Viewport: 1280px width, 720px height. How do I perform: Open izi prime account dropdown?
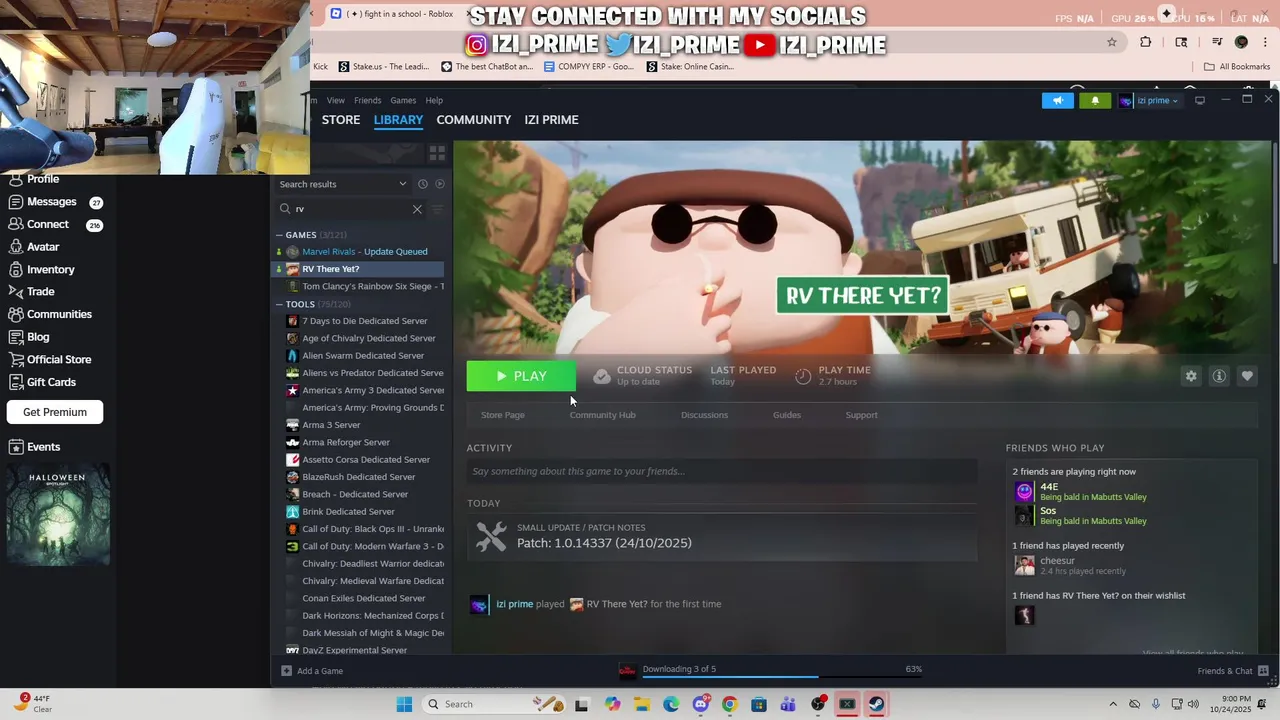click(1149, 100)
